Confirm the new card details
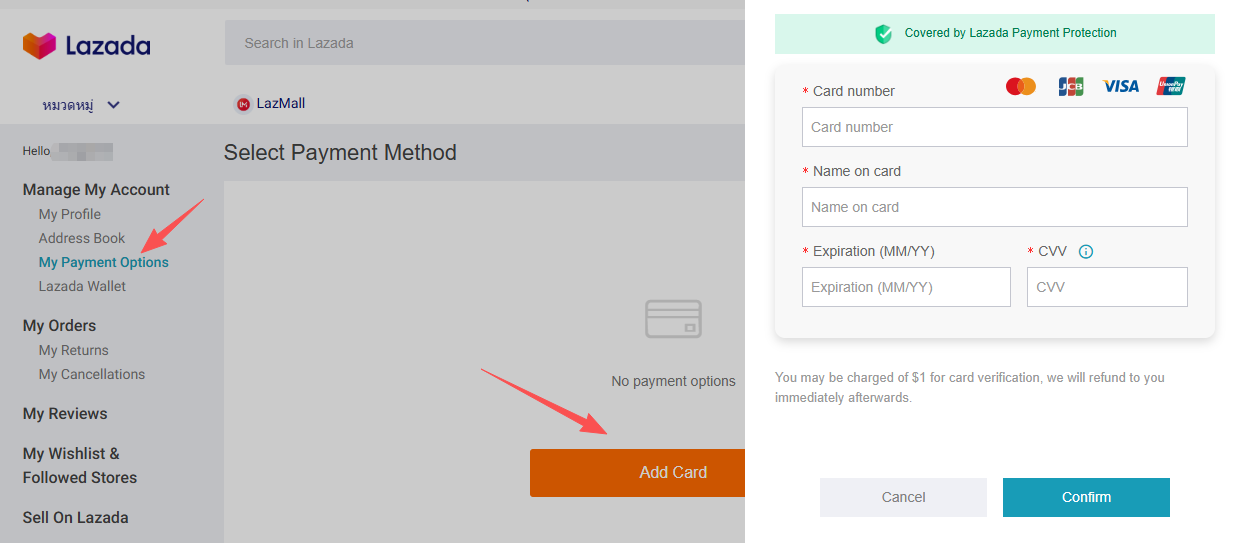The image size is (1241, 543). (1086, 497)
